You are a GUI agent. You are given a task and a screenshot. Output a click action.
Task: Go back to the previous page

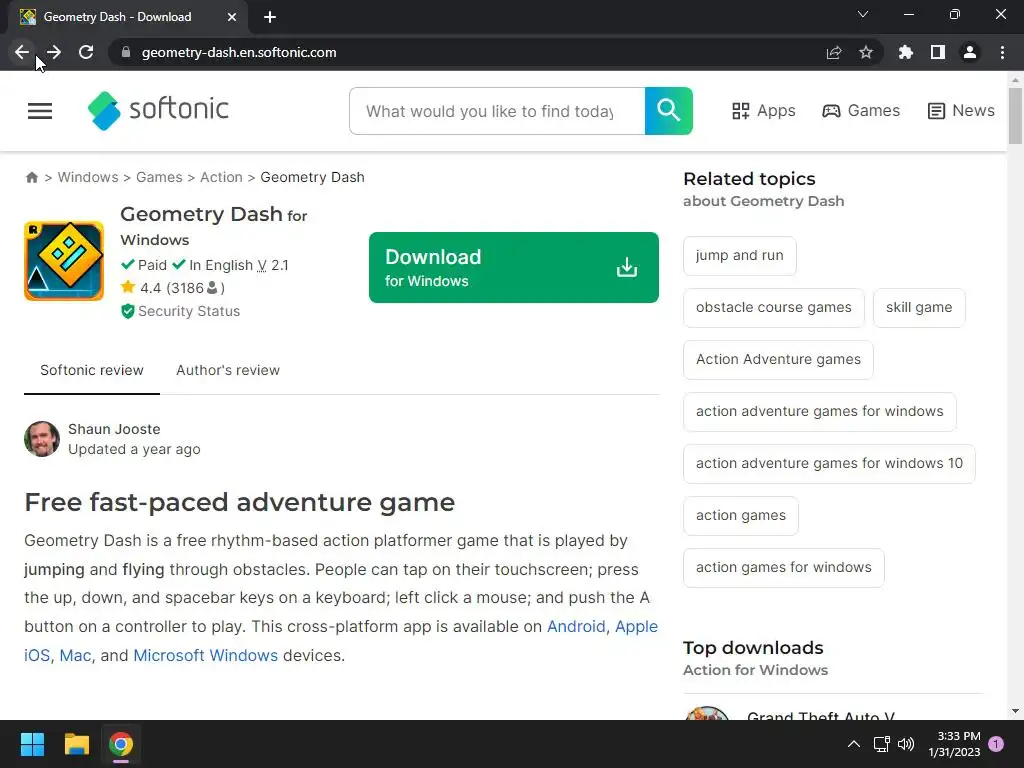click(22, 52)
